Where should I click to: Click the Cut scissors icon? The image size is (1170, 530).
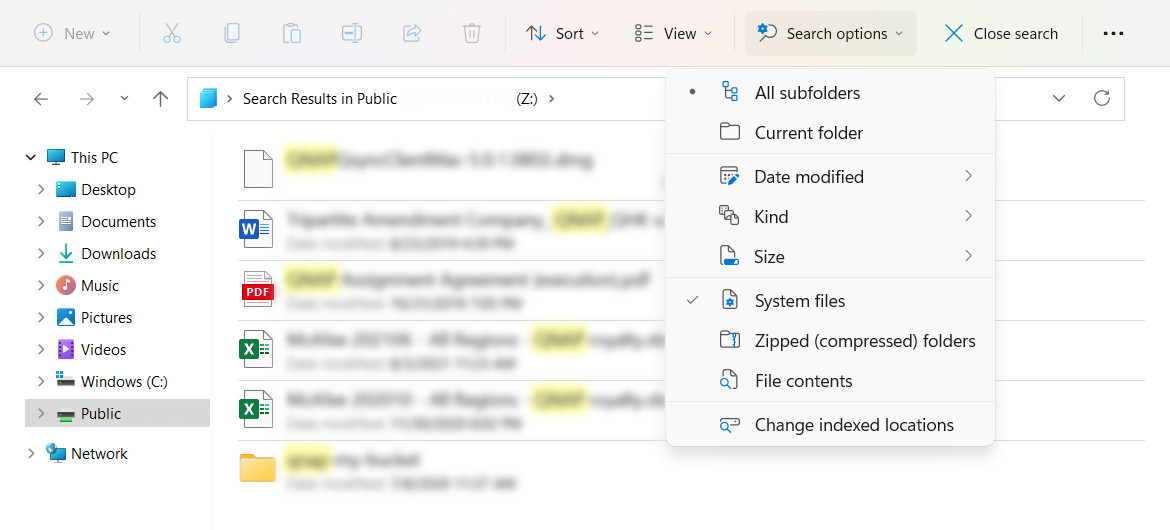click(171, 33)
